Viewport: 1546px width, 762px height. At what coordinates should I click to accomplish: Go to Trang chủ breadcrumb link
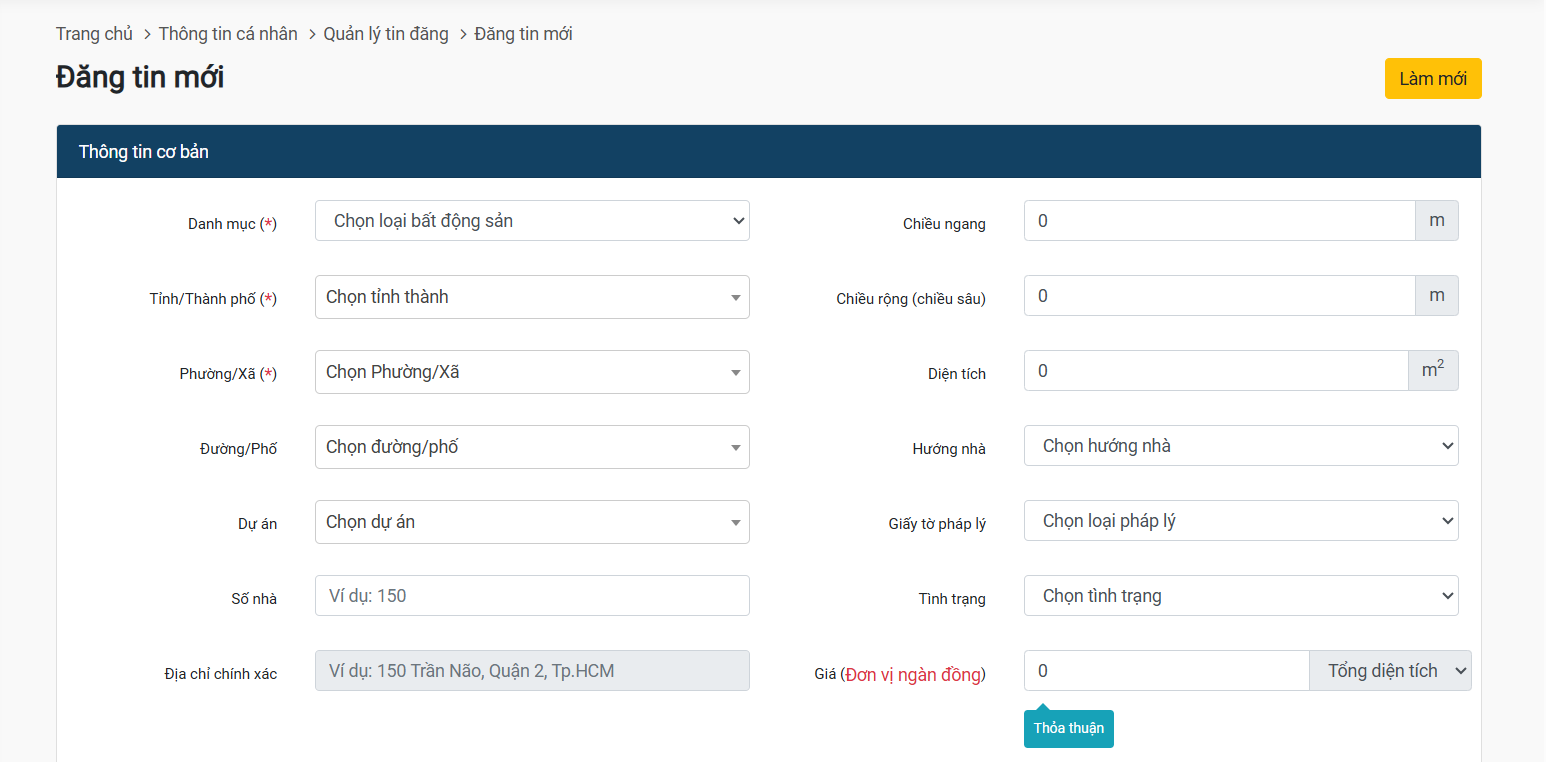(x=94, y=34)
